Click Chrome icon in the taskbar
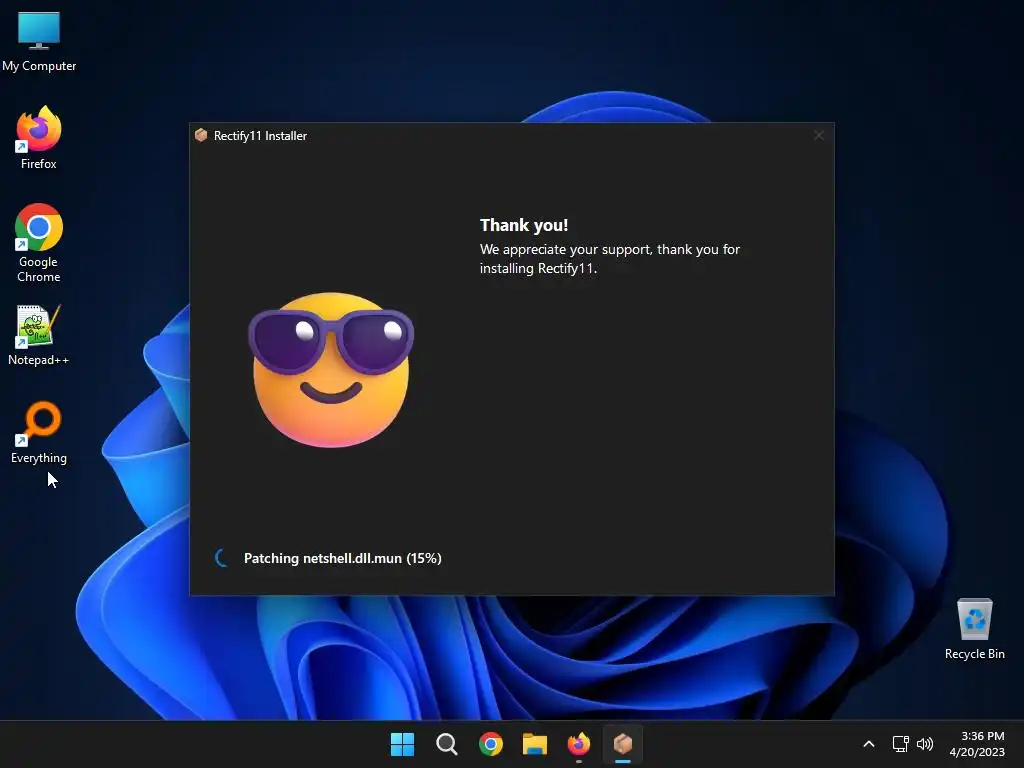 [x=490, y=744]
